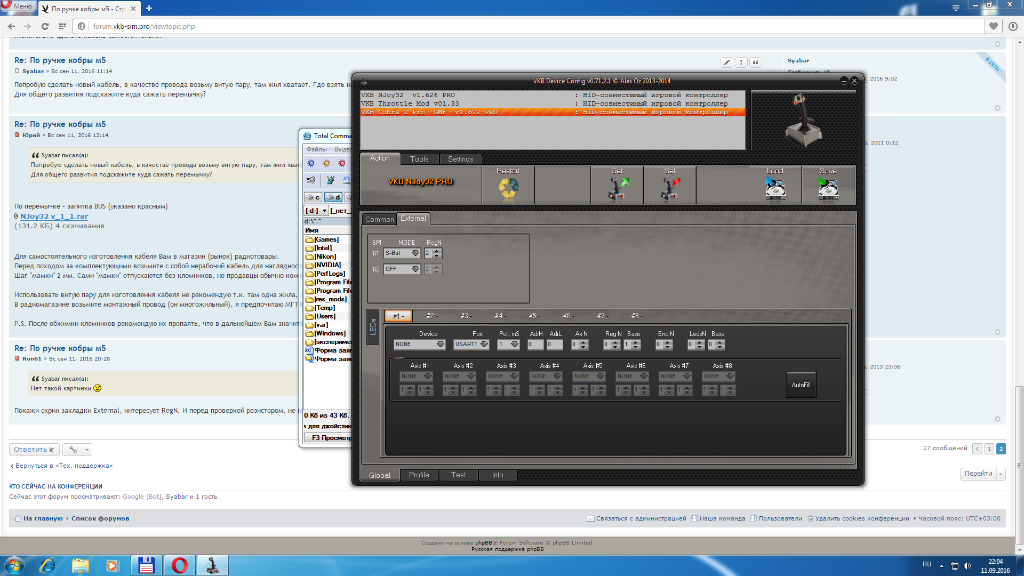1024x576 pixels.
Task: Click the Opera icon in the Windows taskbar
Action: pos(181,564)
